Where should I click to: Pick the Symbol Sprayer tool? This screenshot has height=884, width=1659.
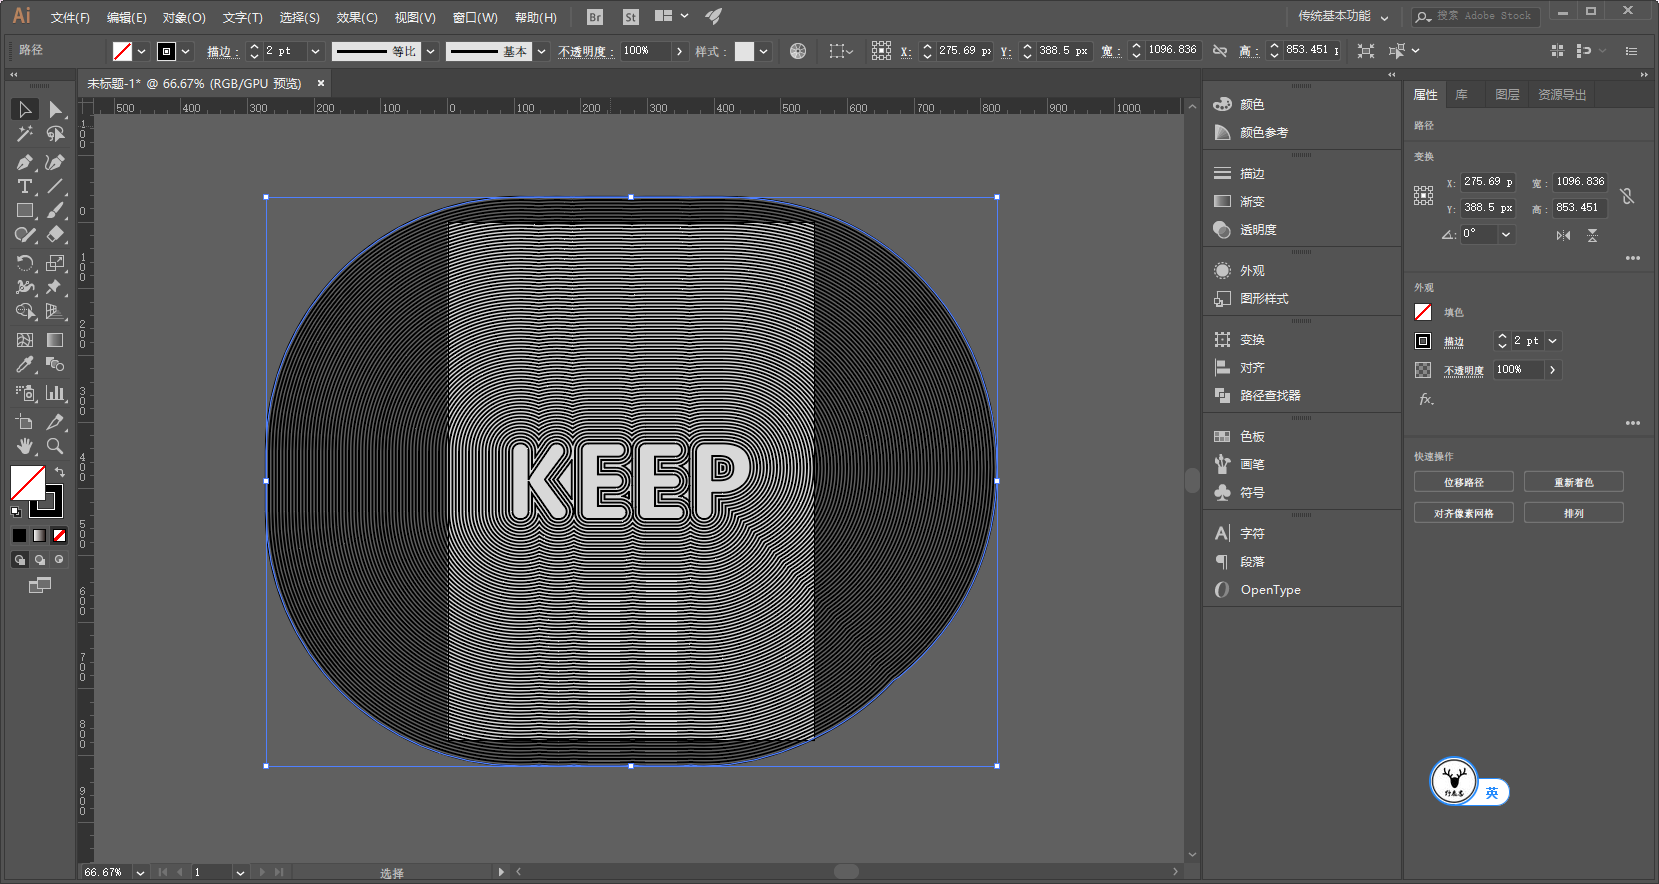coord(25,393)
